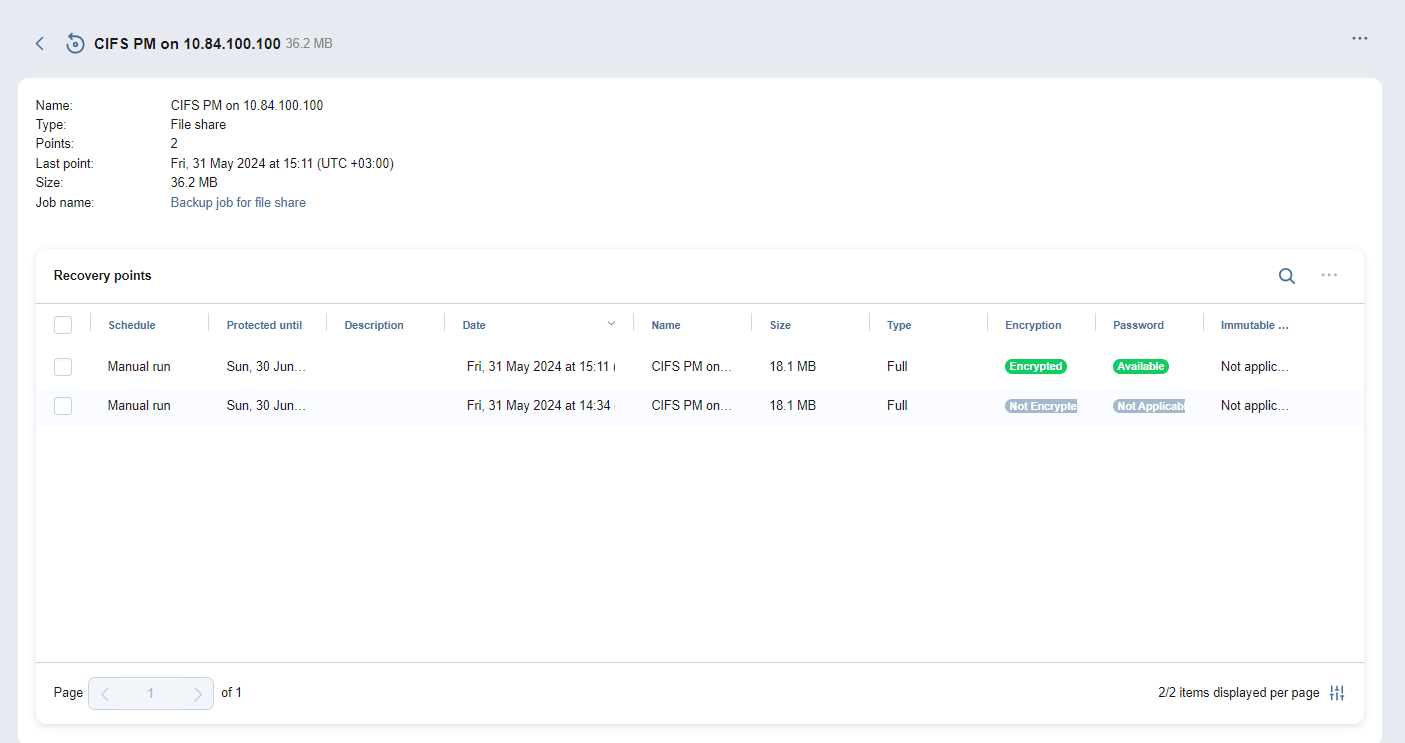
Task: Open the top-right more options menu
Action: 1359,39
